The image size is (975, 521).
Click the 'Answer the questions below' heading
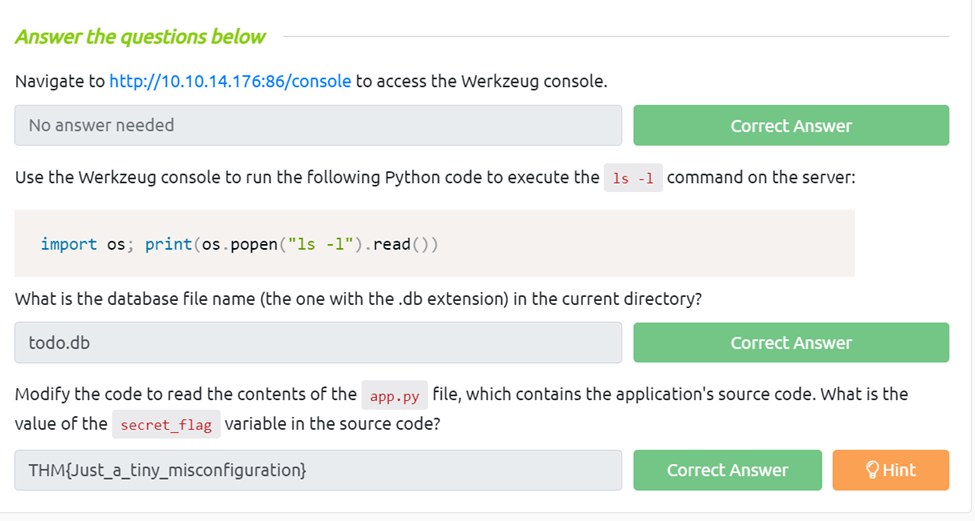point(140,37)
